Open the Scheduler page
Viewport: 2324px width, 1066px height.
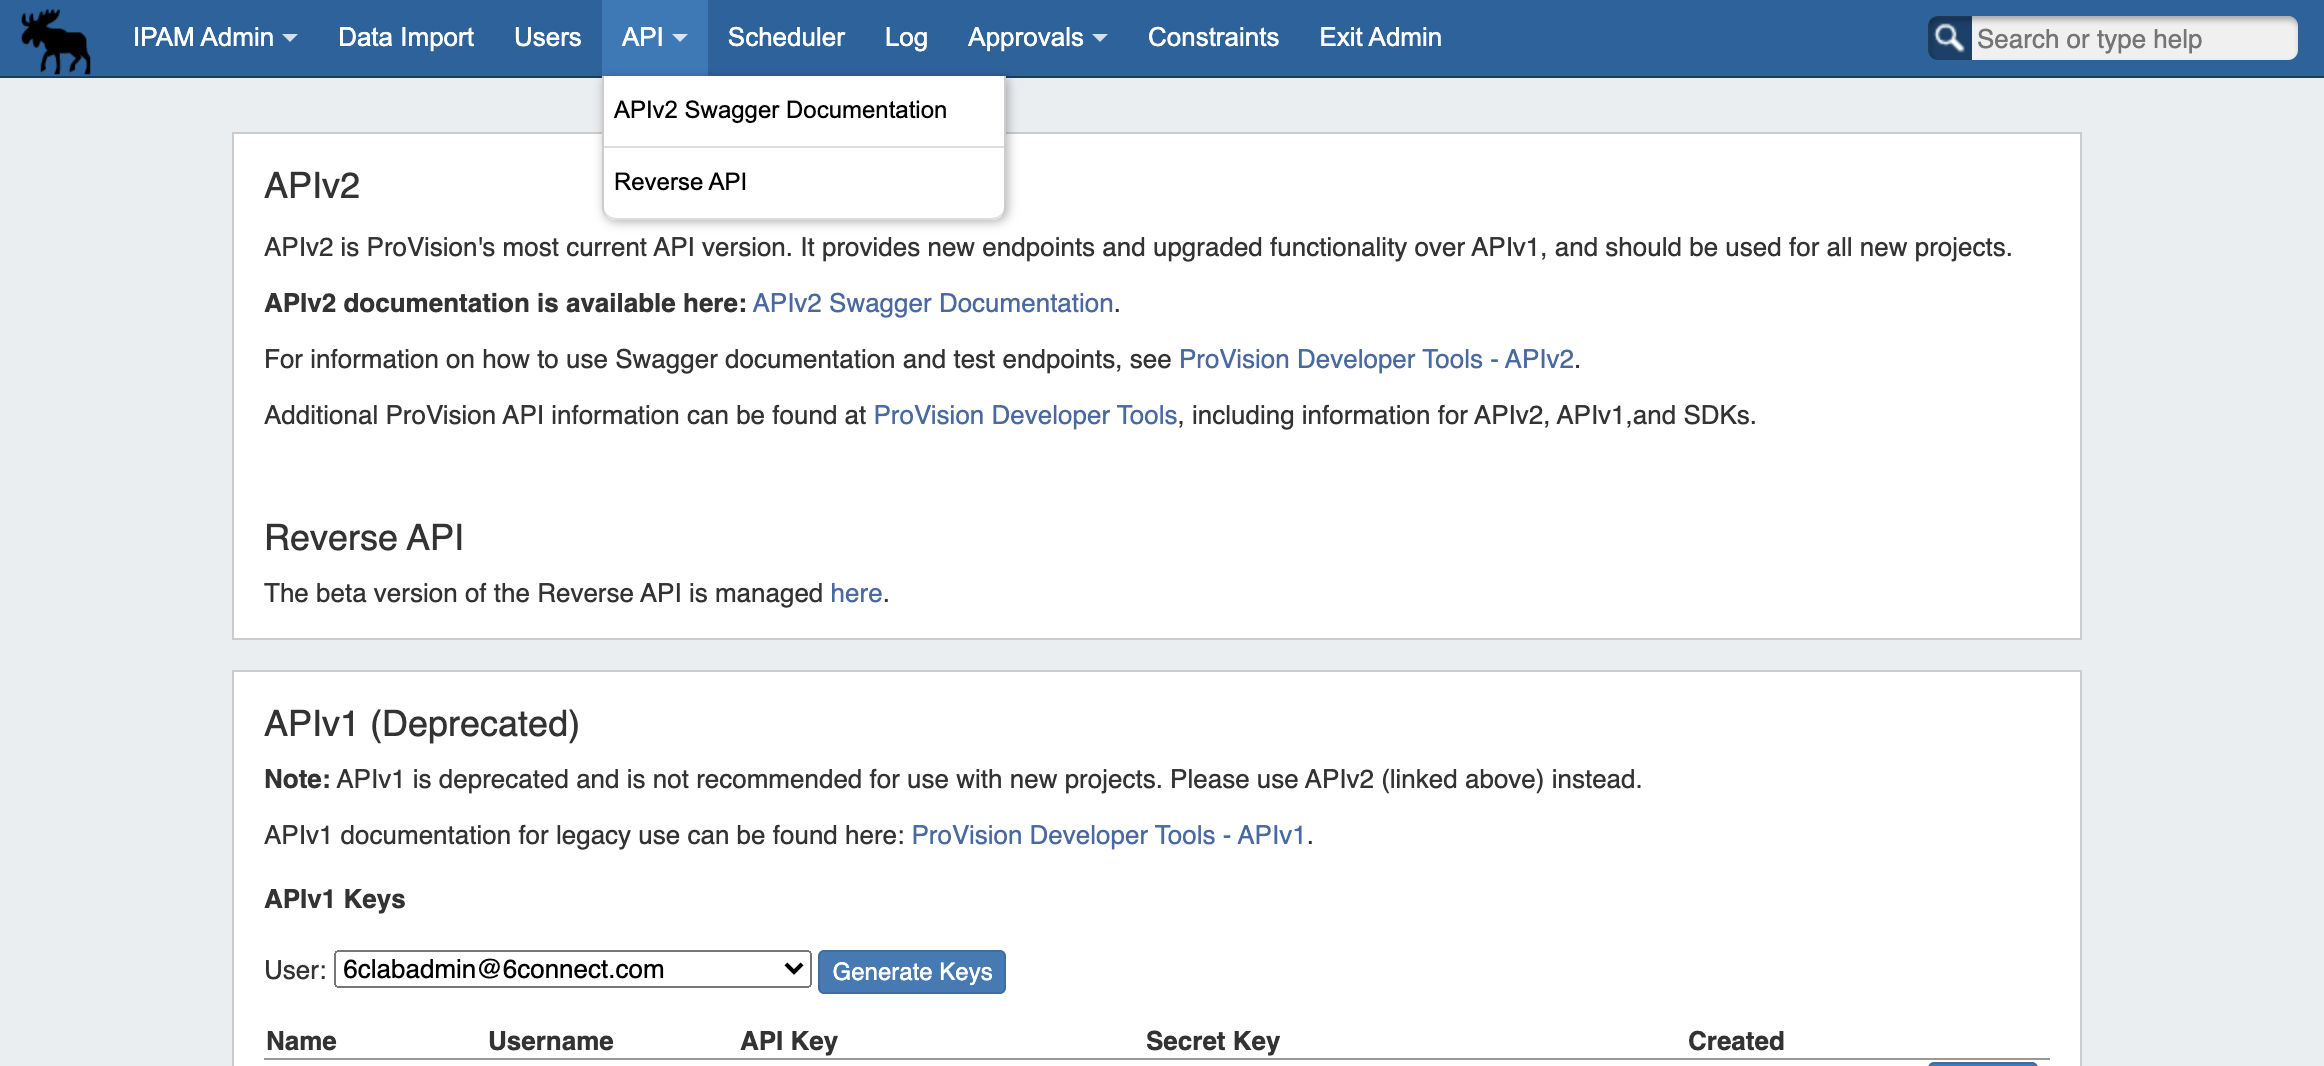[786, 38]
